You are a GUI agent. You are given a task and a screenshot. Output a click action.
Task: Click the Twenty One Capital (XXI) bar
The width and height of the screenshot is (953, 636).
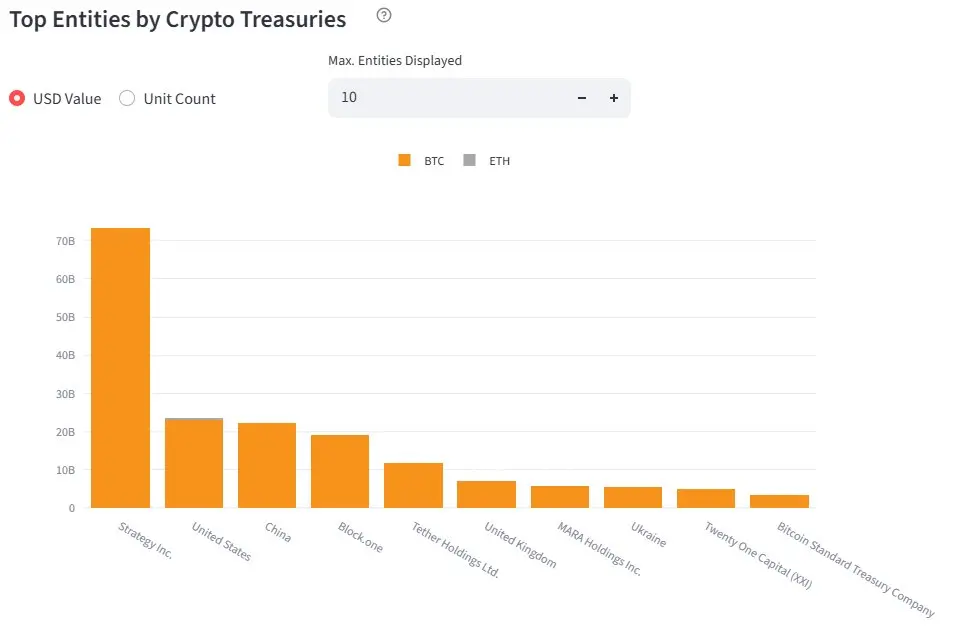706,498
